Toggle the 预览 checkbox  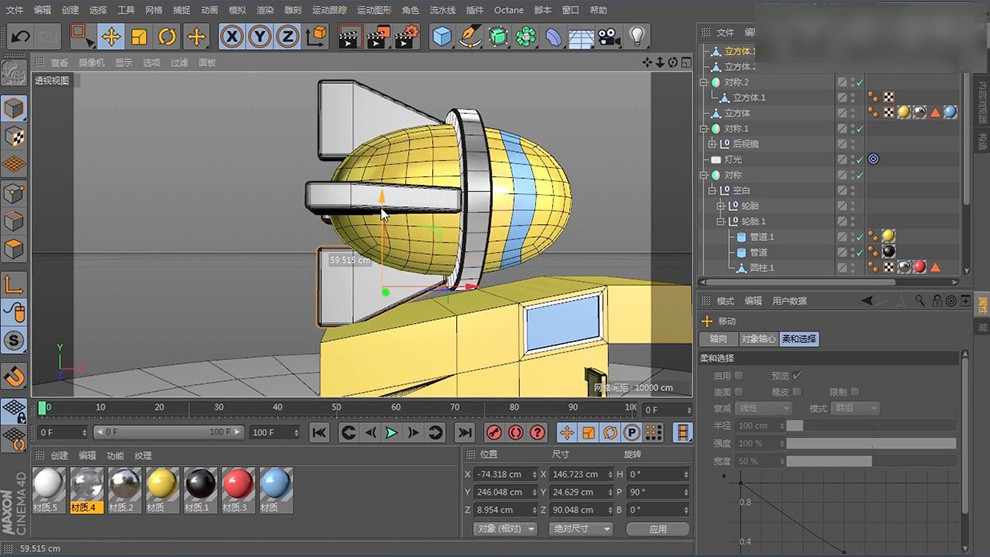click(797, 376)
